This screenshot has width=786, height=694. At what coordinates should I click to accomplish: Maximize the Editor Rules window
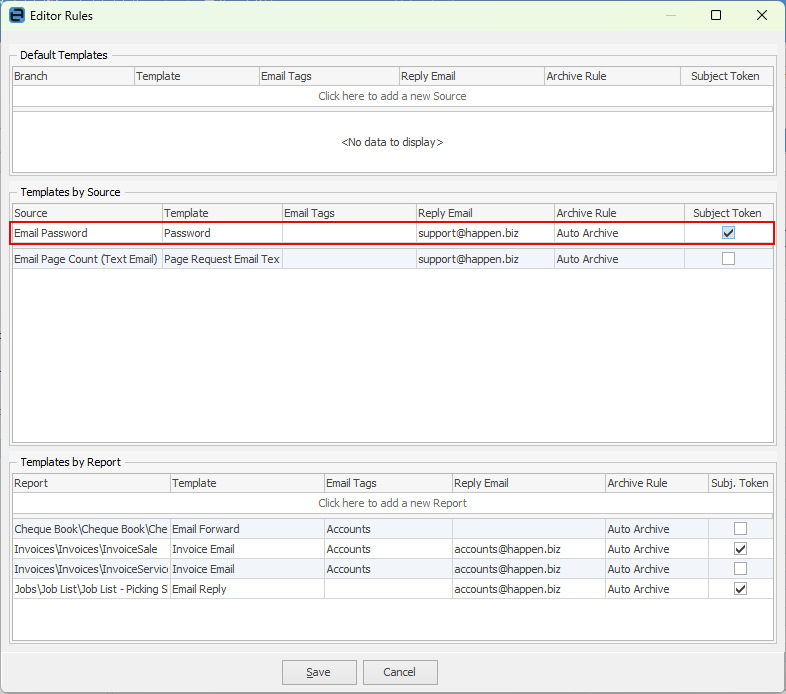pos(716,16)
